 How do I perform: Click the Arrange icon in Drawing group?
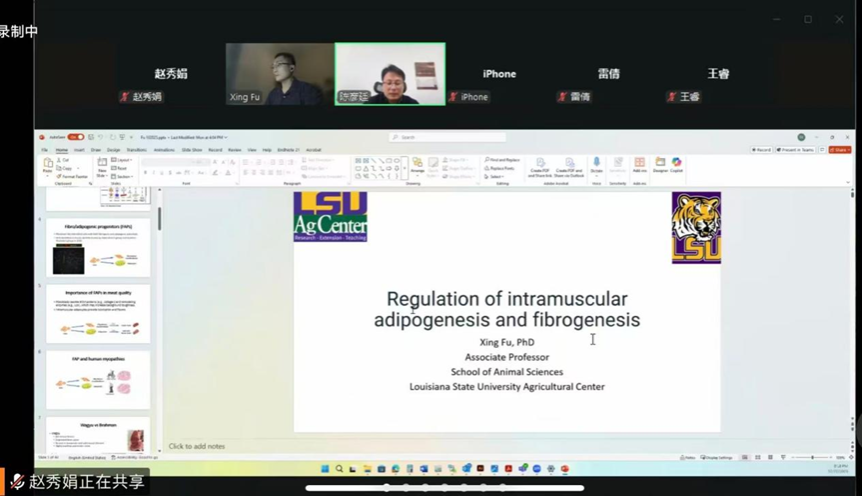click(x=418, y=165)
